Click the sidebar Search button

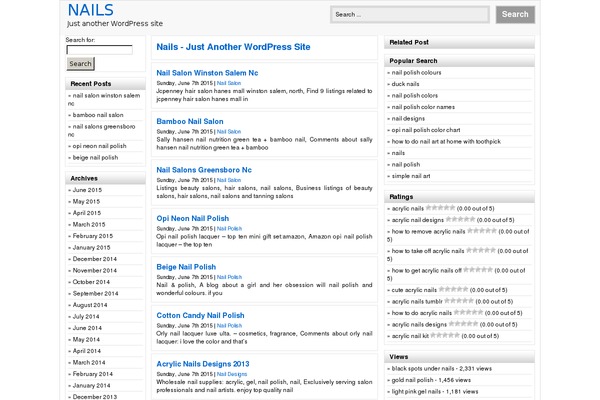point(80,63)
